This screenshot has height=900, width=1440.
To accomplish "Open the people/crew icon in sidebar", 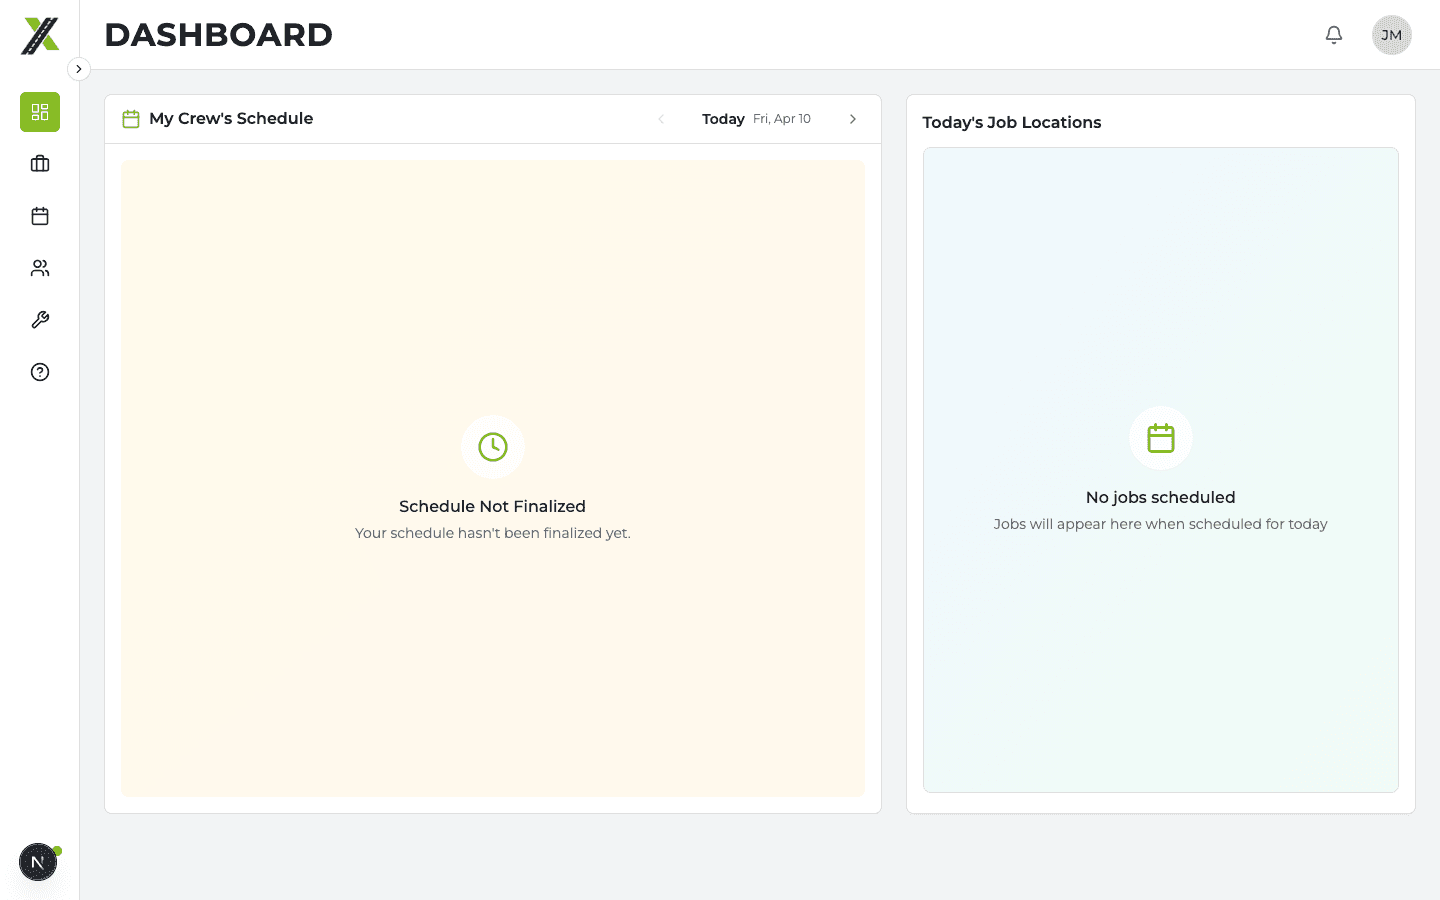I will (40, 268).
